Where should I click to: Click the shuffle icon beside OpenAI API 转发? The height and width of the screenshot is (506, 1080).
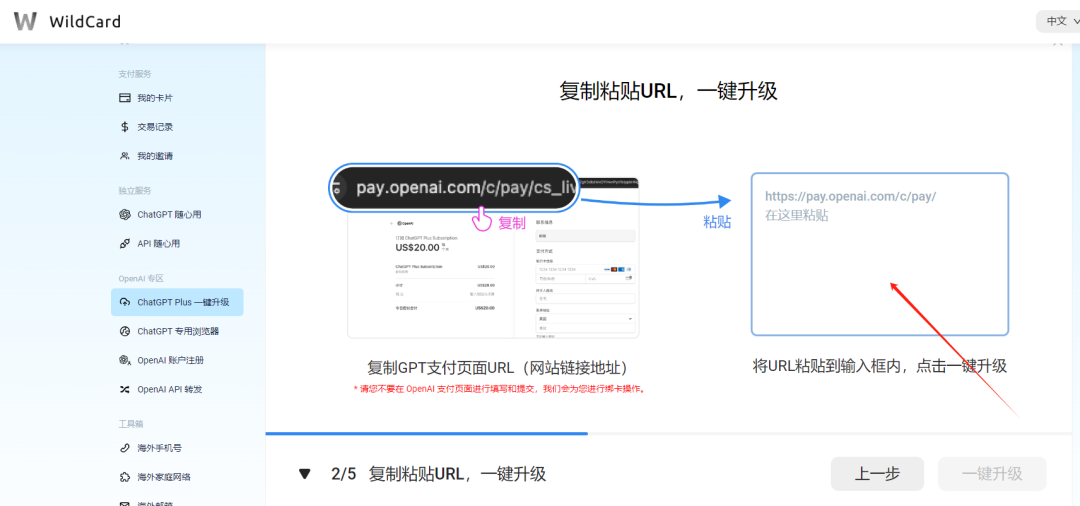click(x=125, y=389)
